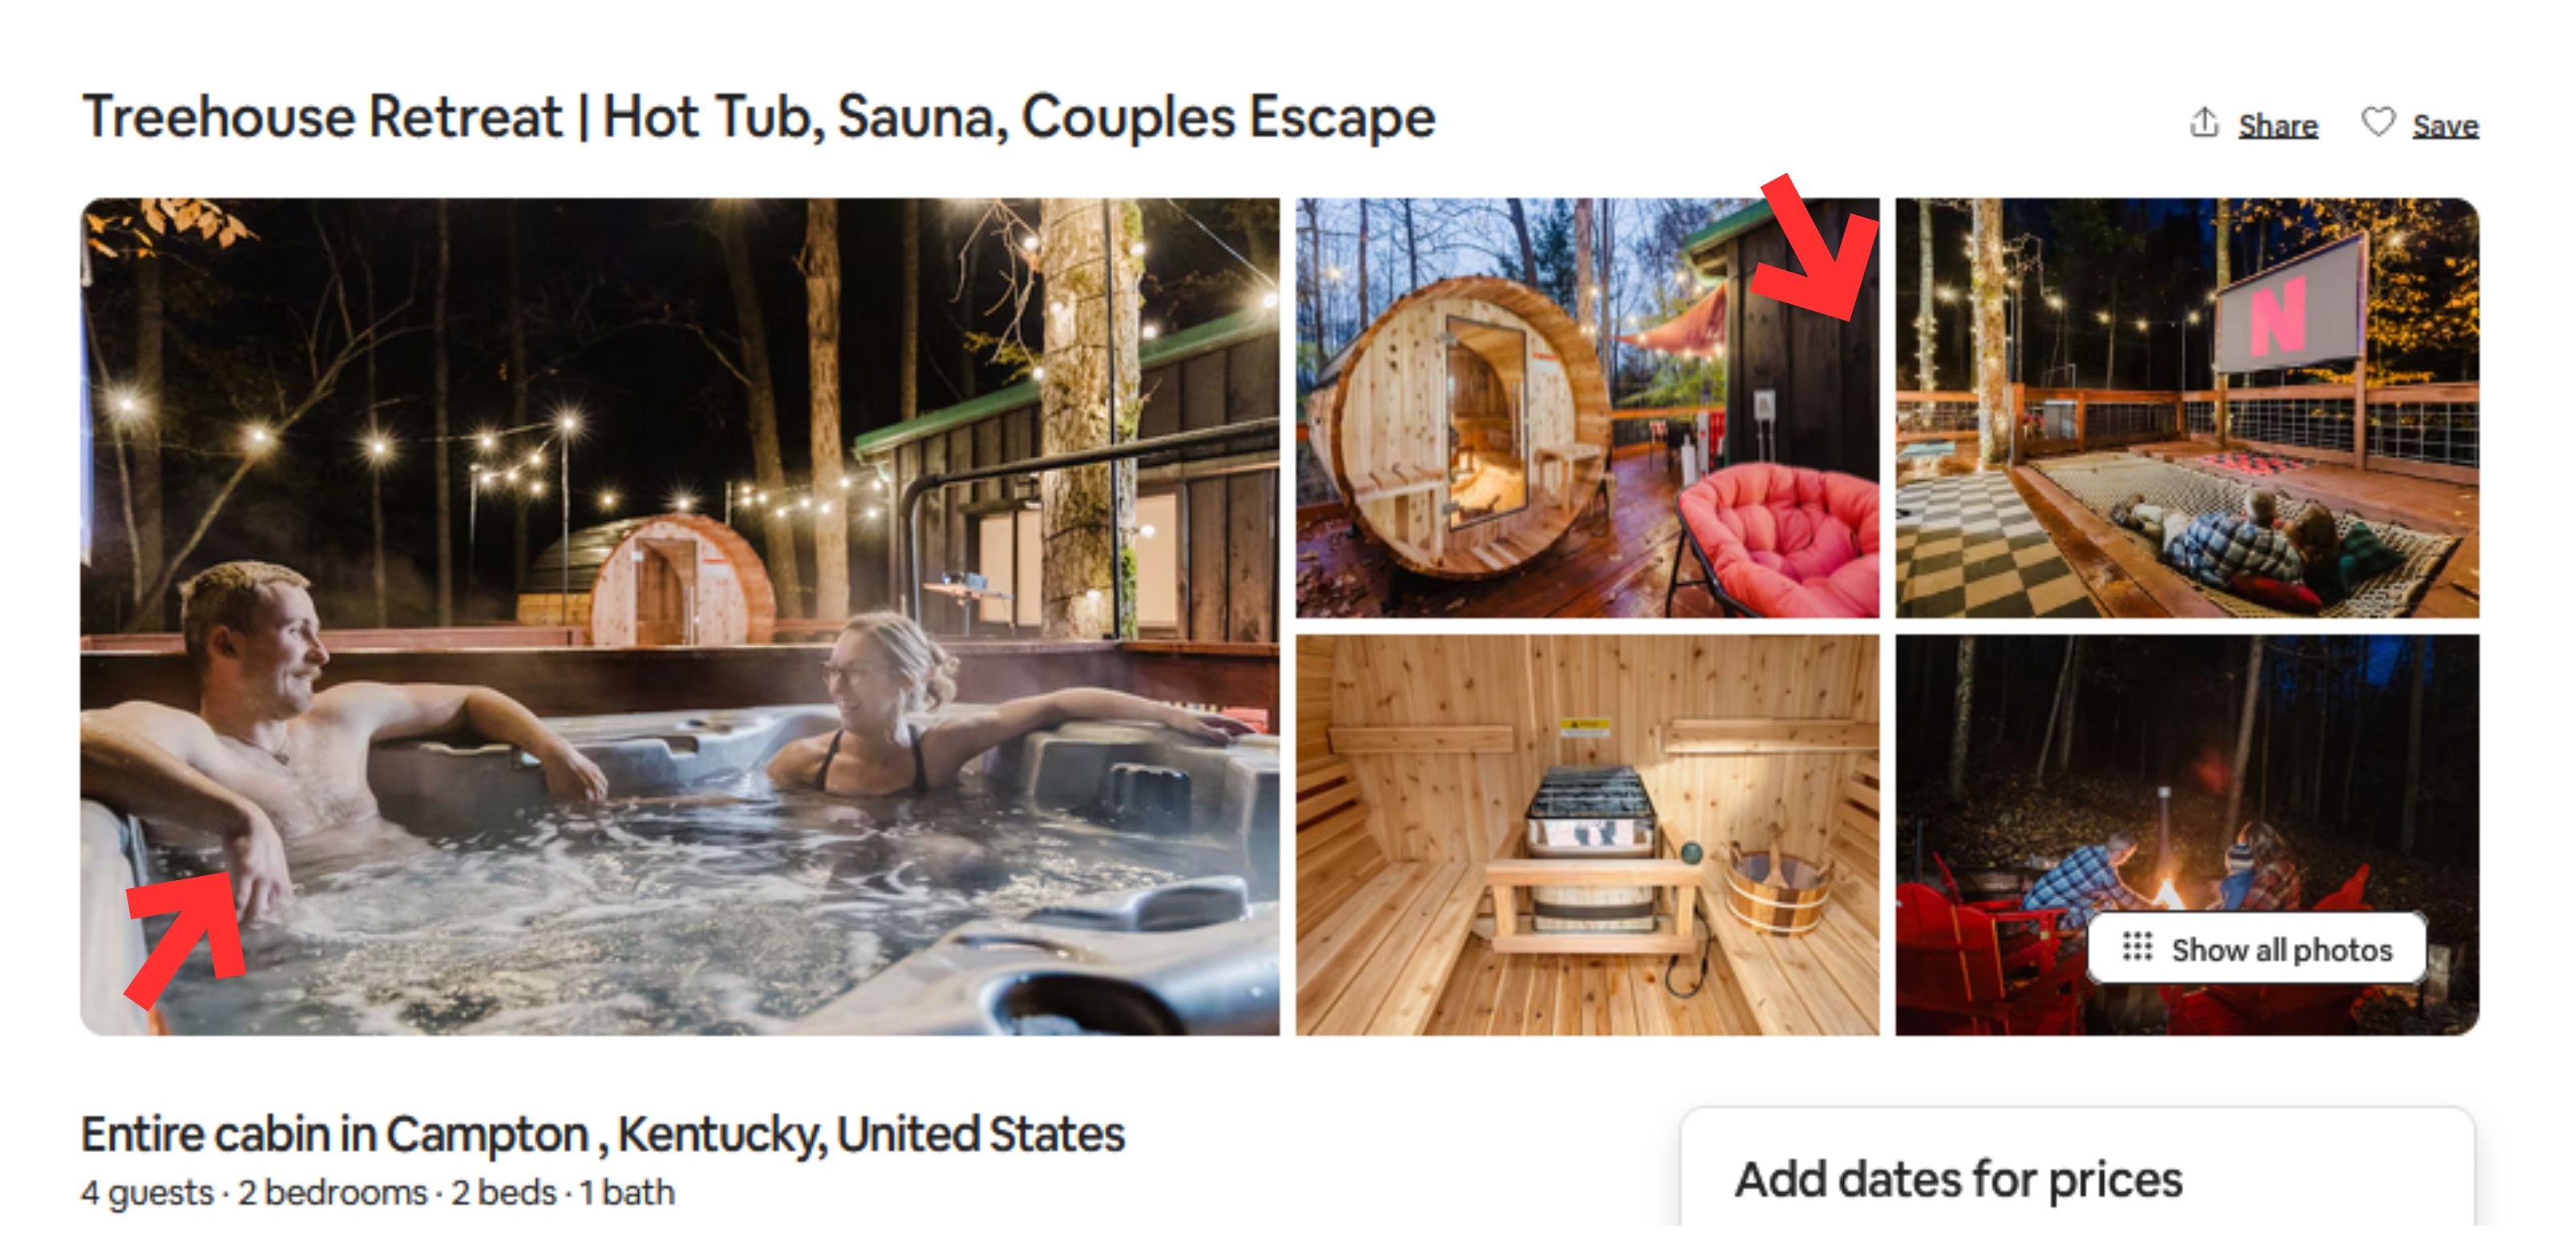Show all photos of the listing
This screenshot has height=1248, width=2576.
[2257, 948]
